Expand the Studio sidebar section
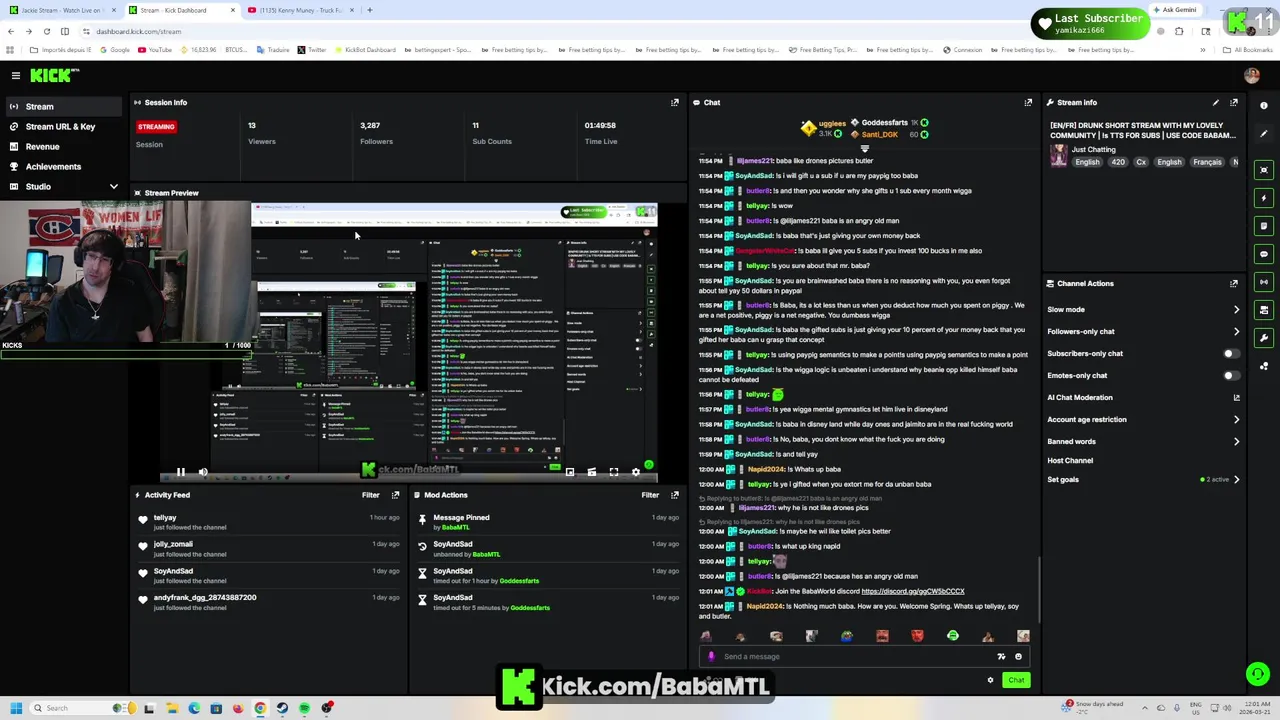1280x720 pixels. pyautogui.click(x=113, y=186)
